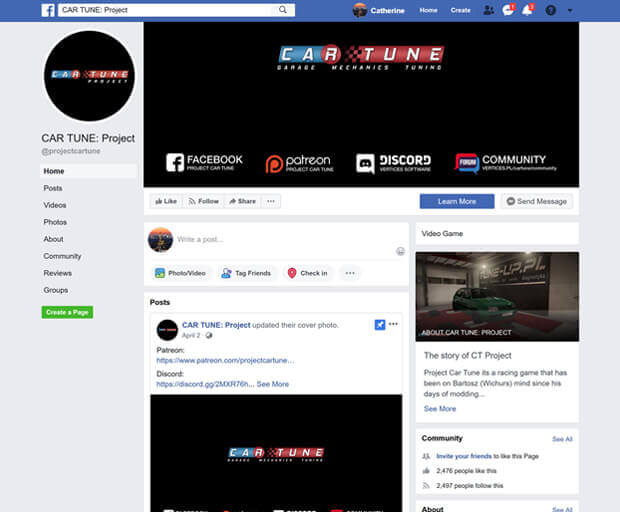Viewport: 620px width, 512px height.
Task: Click the help question mark icon
Action: pyautogui.click(x=549, y=10)
